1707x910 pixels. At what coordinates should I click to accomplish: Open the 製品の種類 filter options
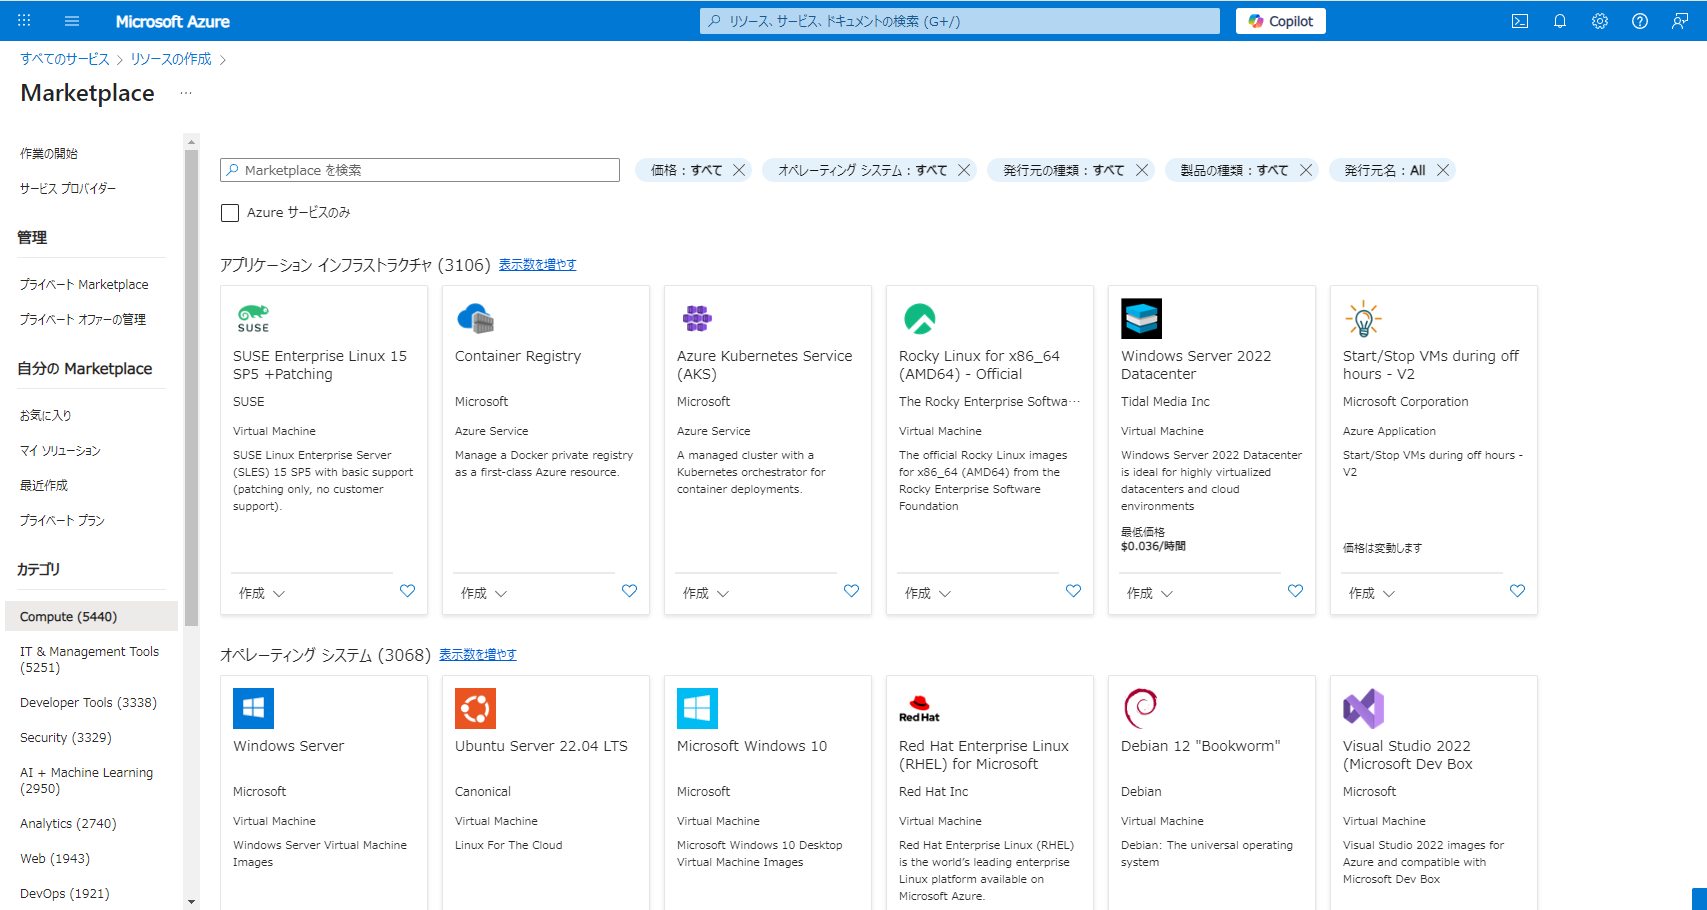pos(1234,170)
